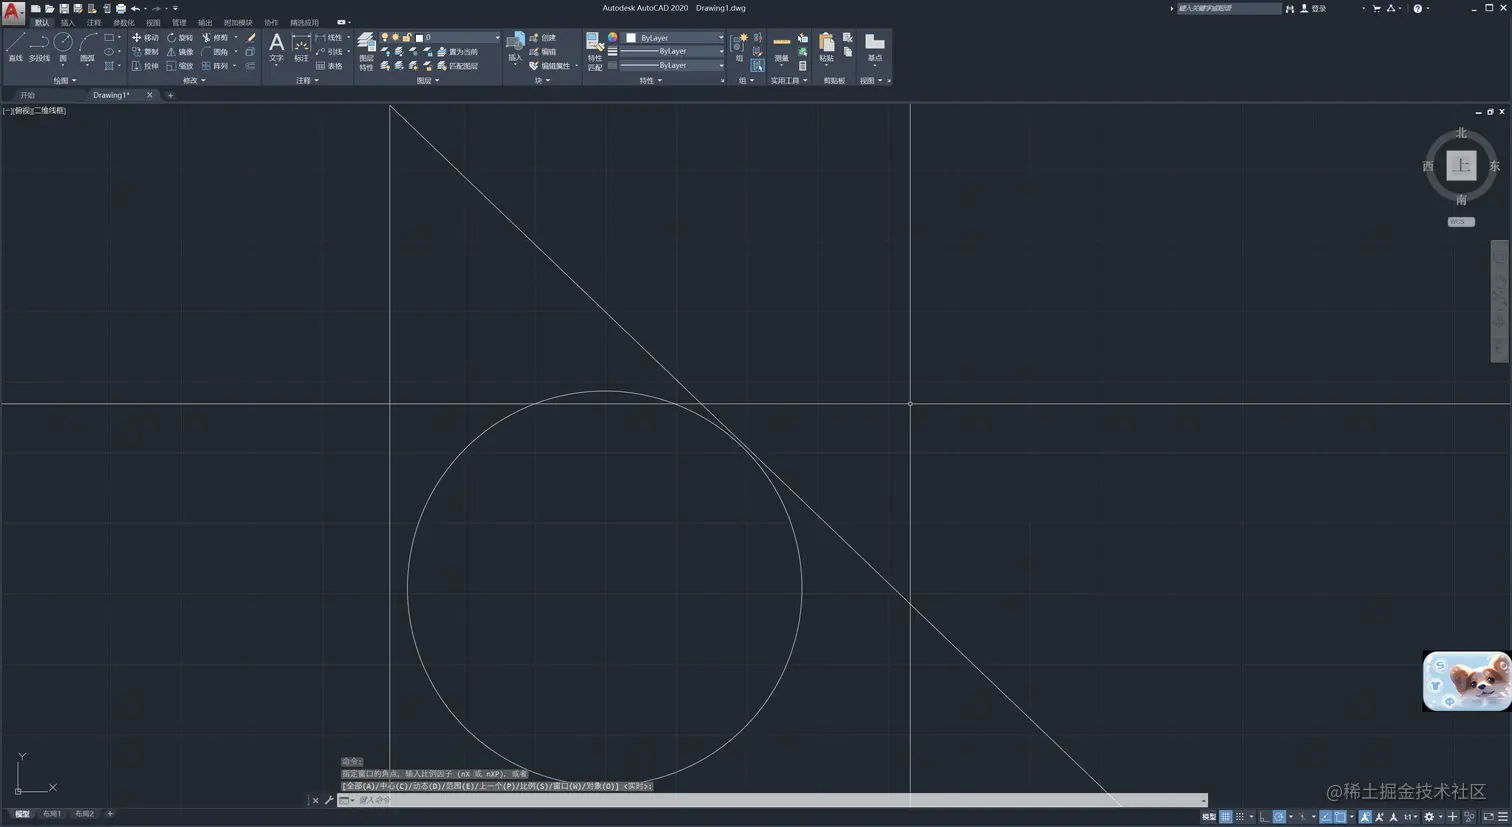
Task: Toggle 2D object snap in status bar
Action: [1340, 817]
